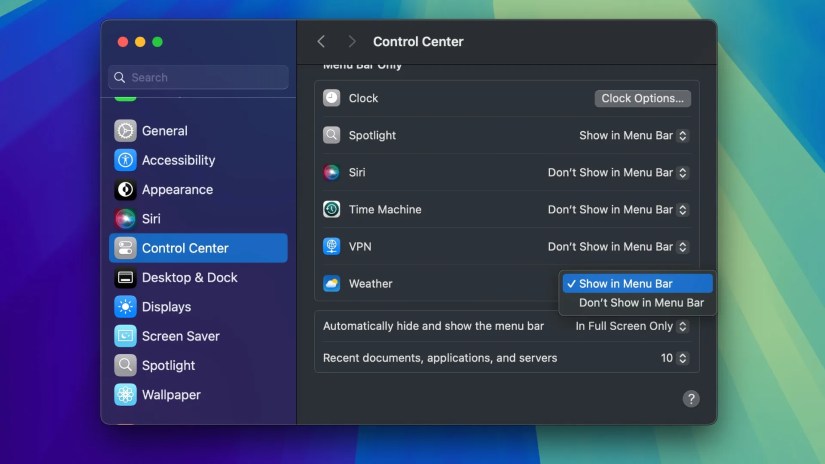
Task: Select Appearance label in sidebar
Action: click(177, 189)
